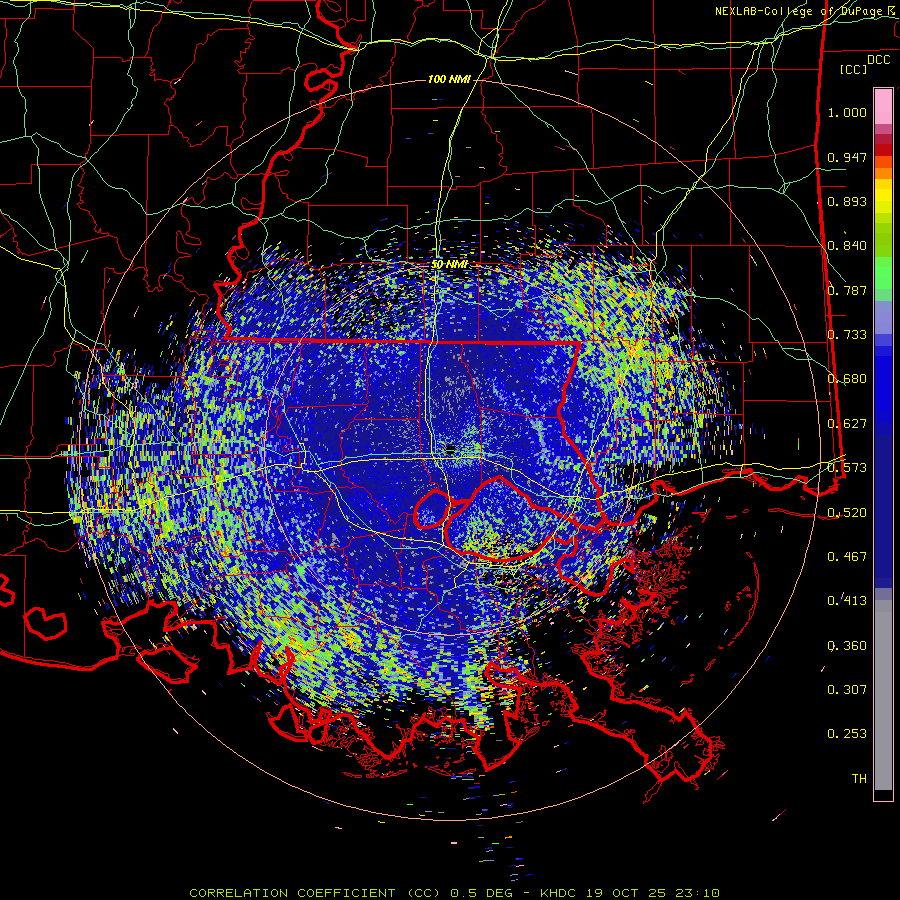Image resolution: width=900 pixels, height=900 pixels.
Task: Click the 0.733 color scale value
Action: [847, 334]
